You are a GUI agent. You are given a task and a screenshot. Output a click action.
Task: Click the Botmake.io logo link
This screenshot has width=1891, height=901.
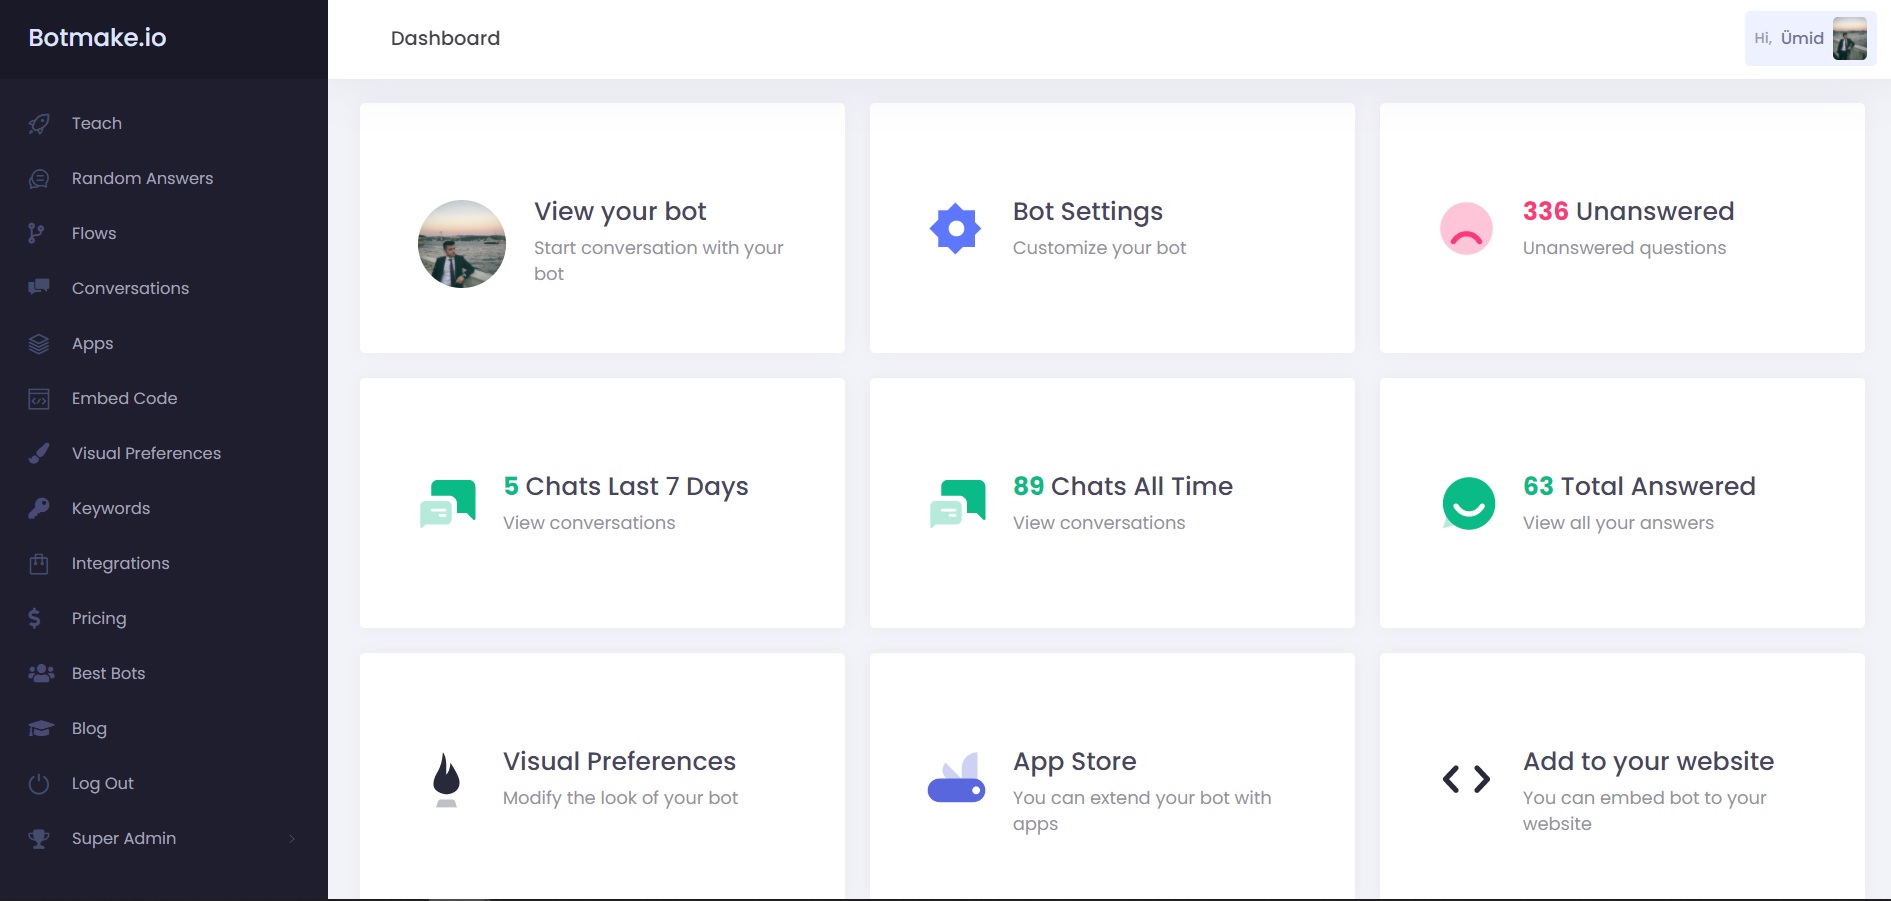97,38
